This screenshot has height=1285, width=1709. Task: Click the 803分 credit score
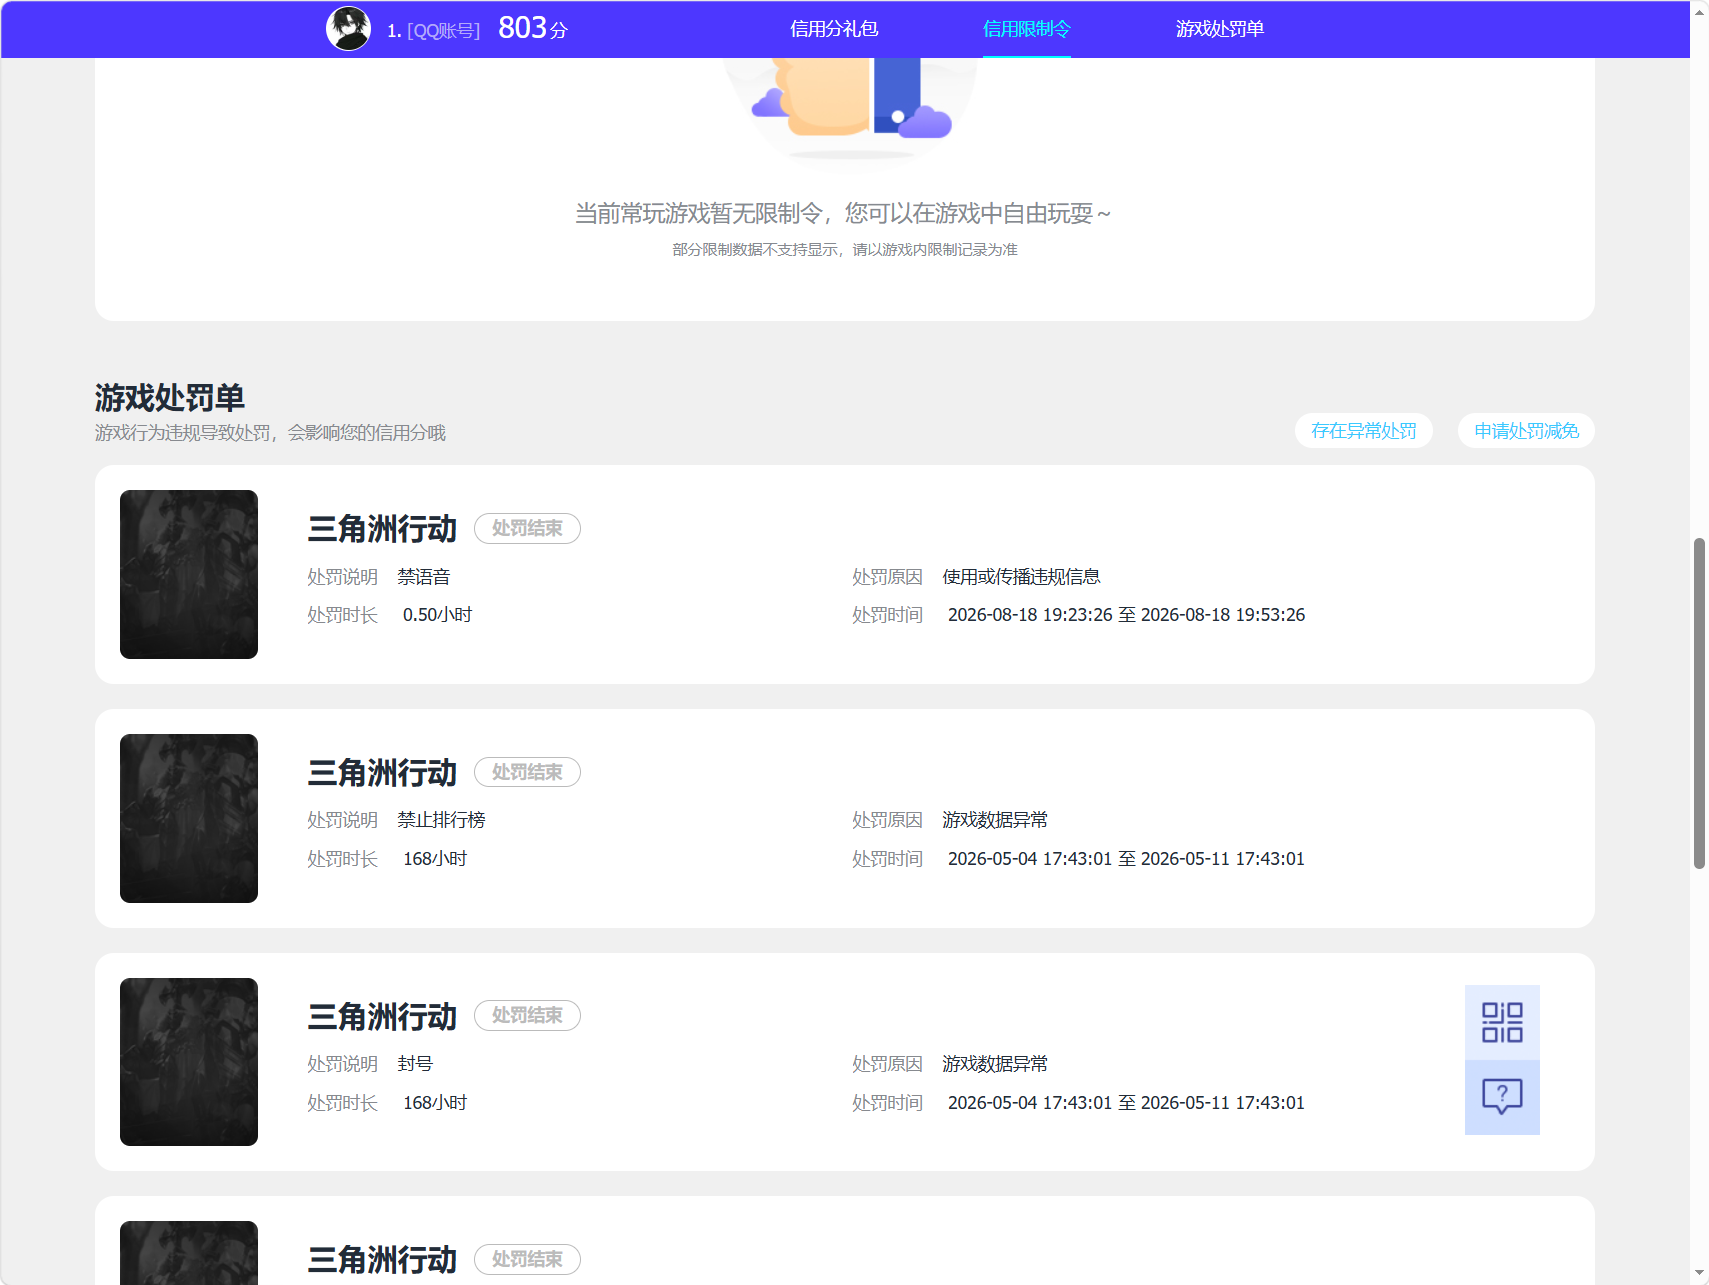(533, 28)
